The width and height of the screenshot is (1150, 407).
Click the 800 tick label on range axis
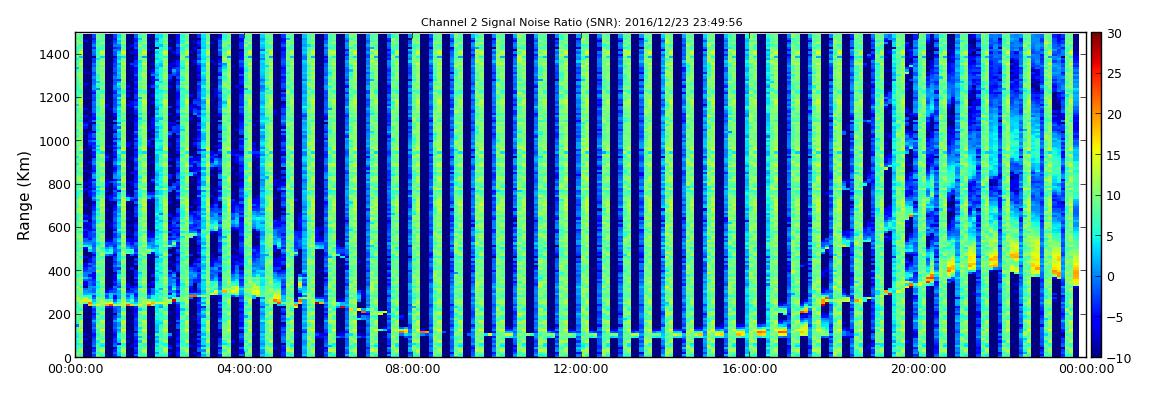coord(59,184)
